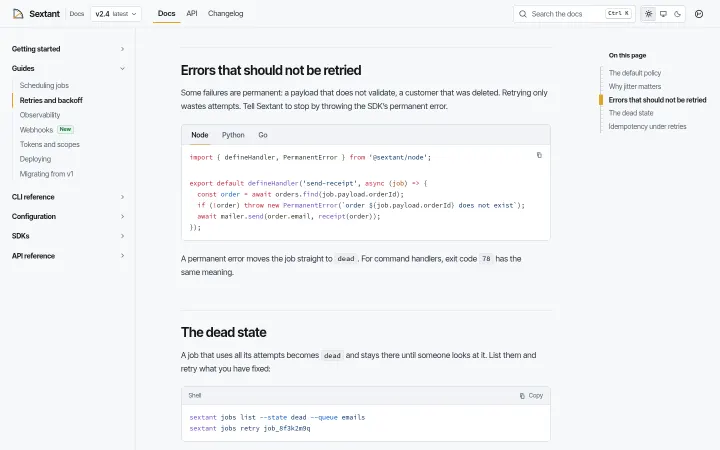Image resolution: width=720 pixels, height=450 pixels.
Task: Click the Sextant brand name
Action: (45, 14)
